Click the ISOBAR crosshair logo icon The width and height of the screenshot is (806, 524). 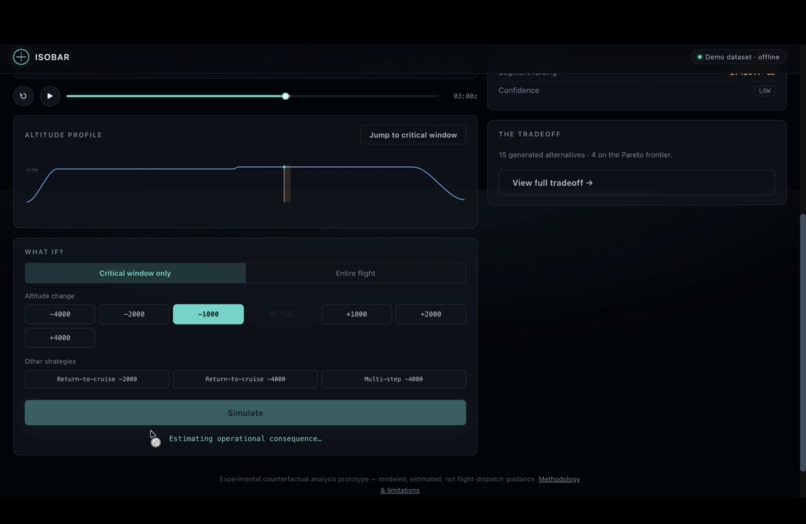pyautogui.click(x=21, y=57)
